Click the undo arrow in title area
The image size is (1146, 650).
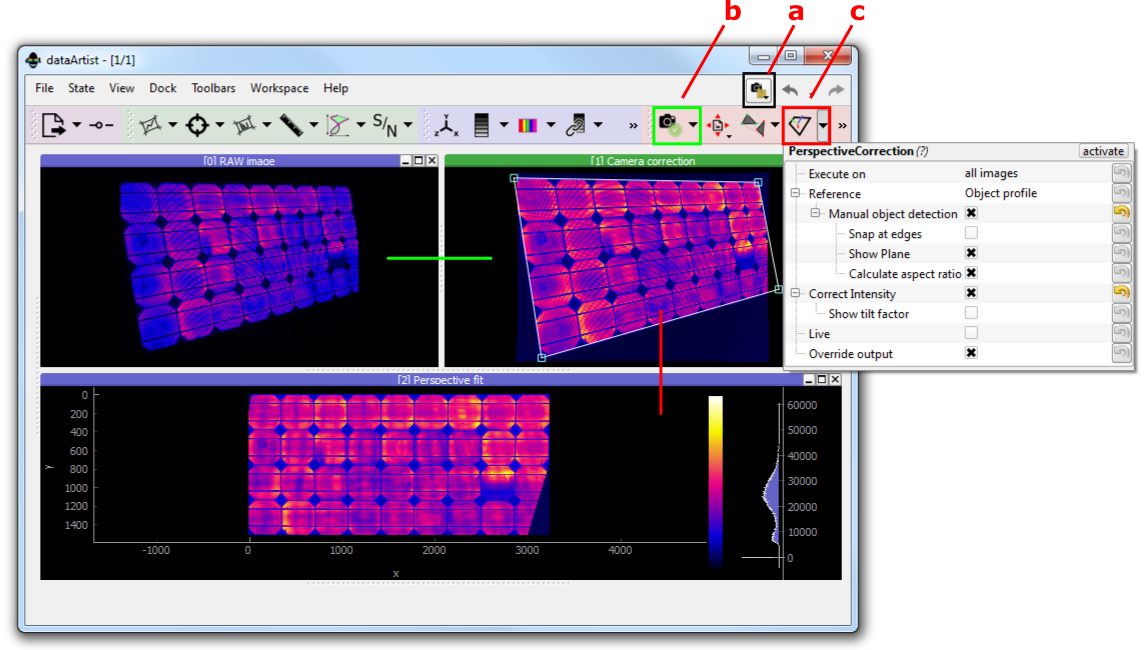point(790,90)
